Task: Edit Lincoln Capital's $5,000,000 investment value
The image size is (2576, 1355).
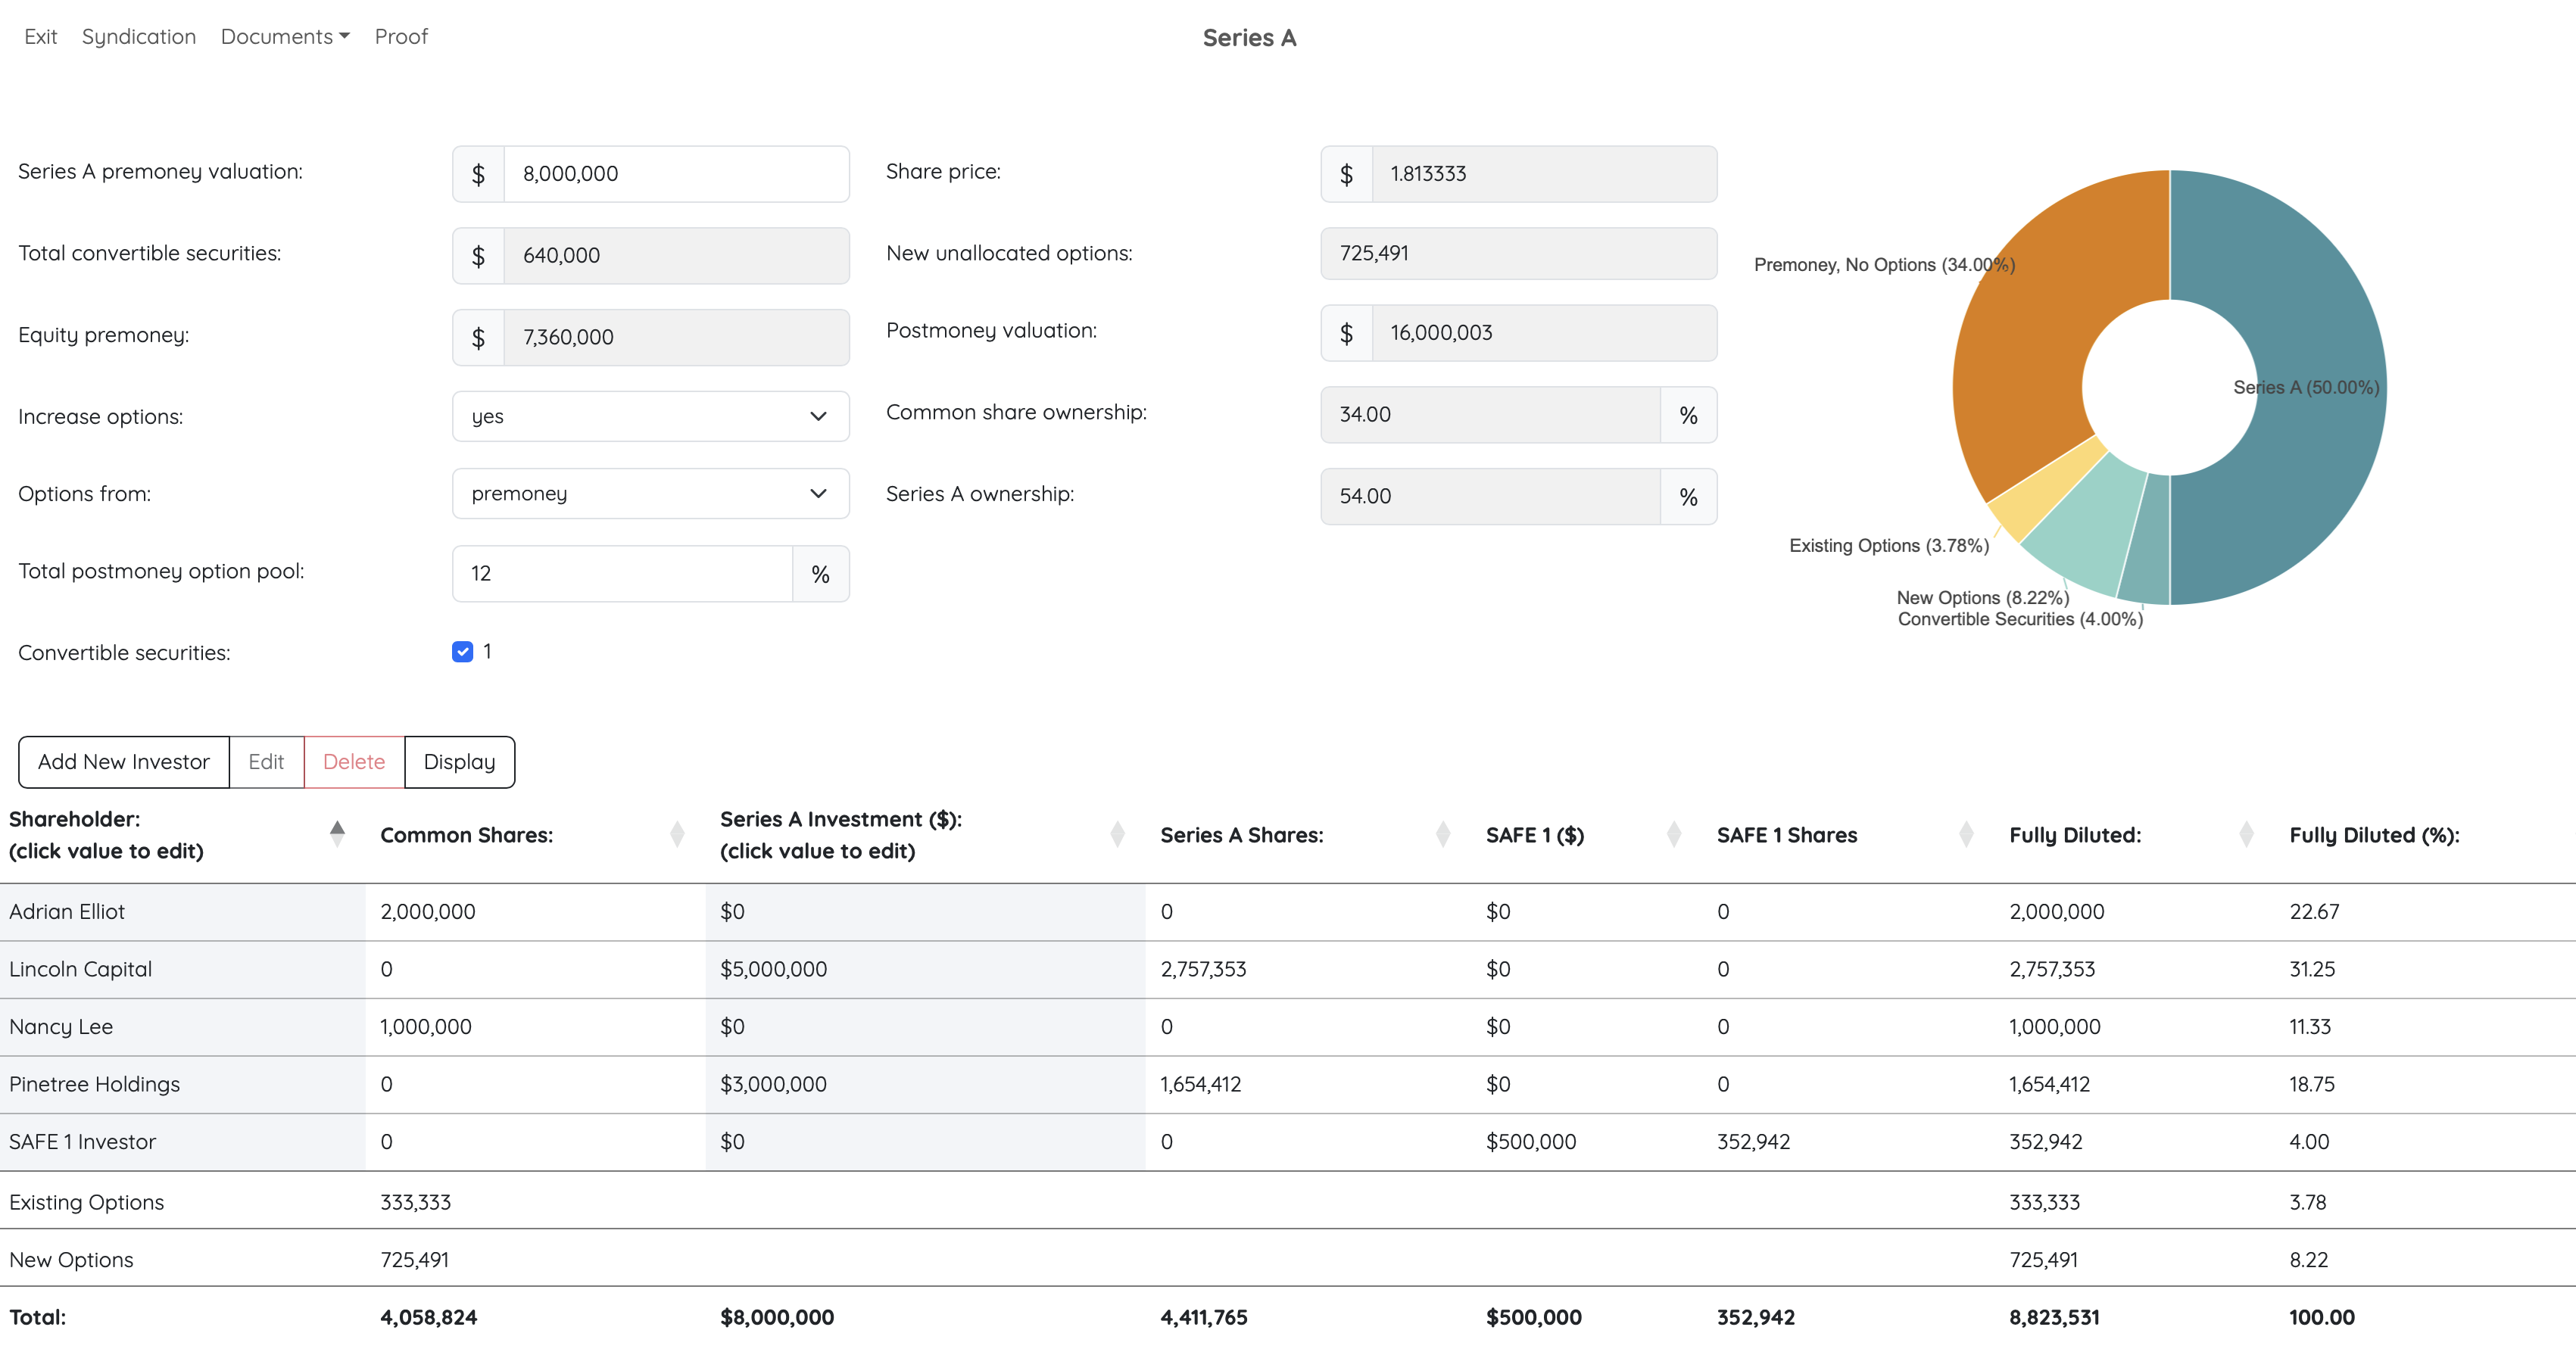Action: [774, 969]
